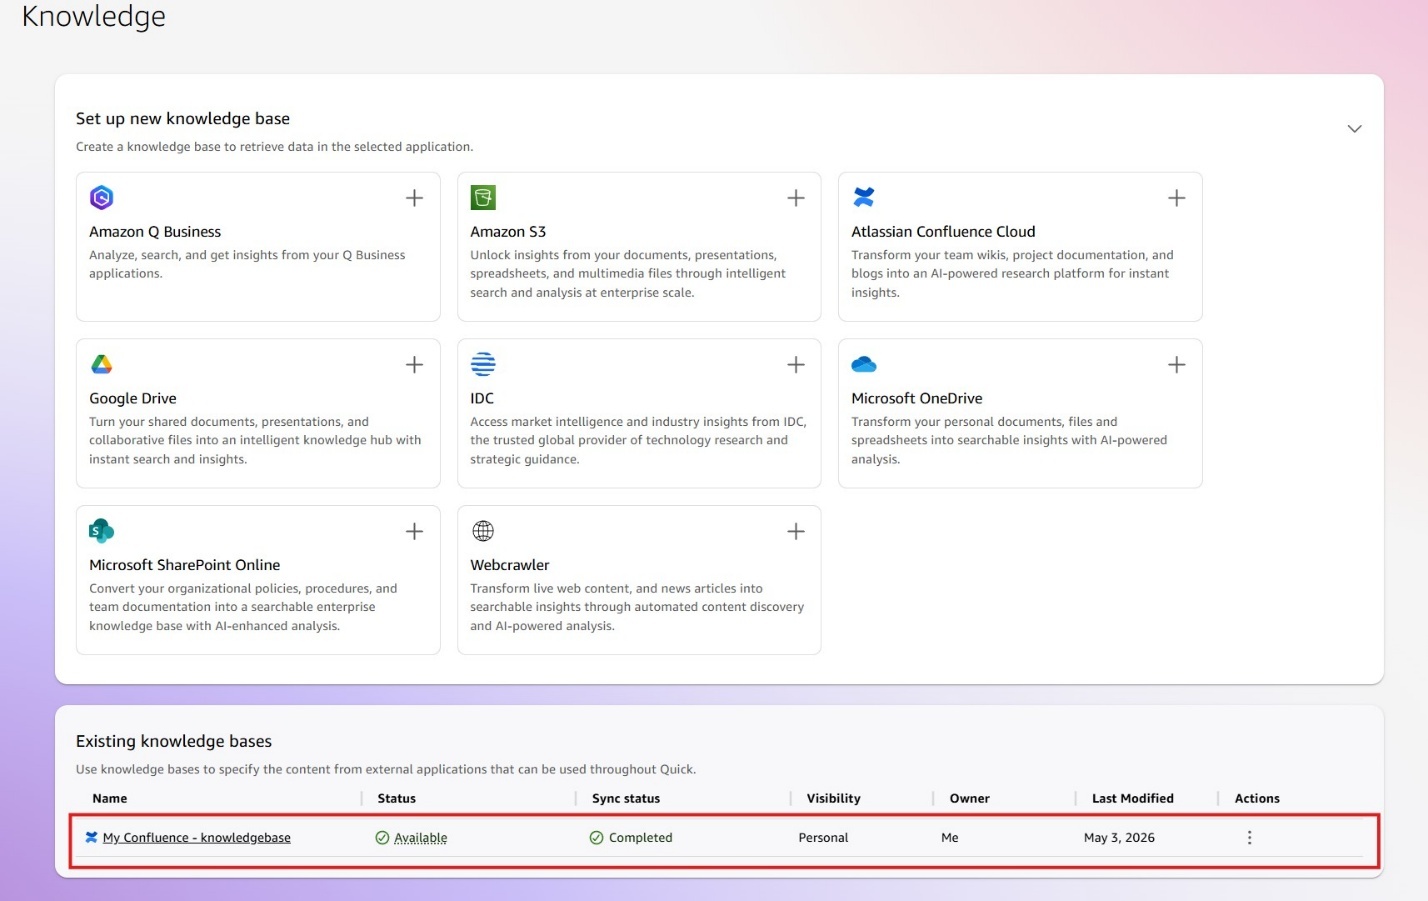
Task: Click SharePoint description about organizational policies
Action: click(243, 607)
